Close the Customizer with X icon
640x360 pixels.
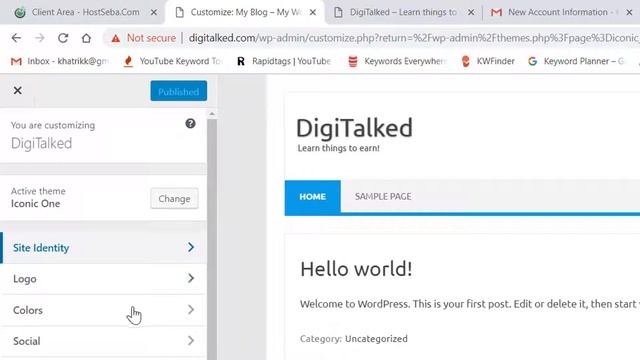[18, 90]
